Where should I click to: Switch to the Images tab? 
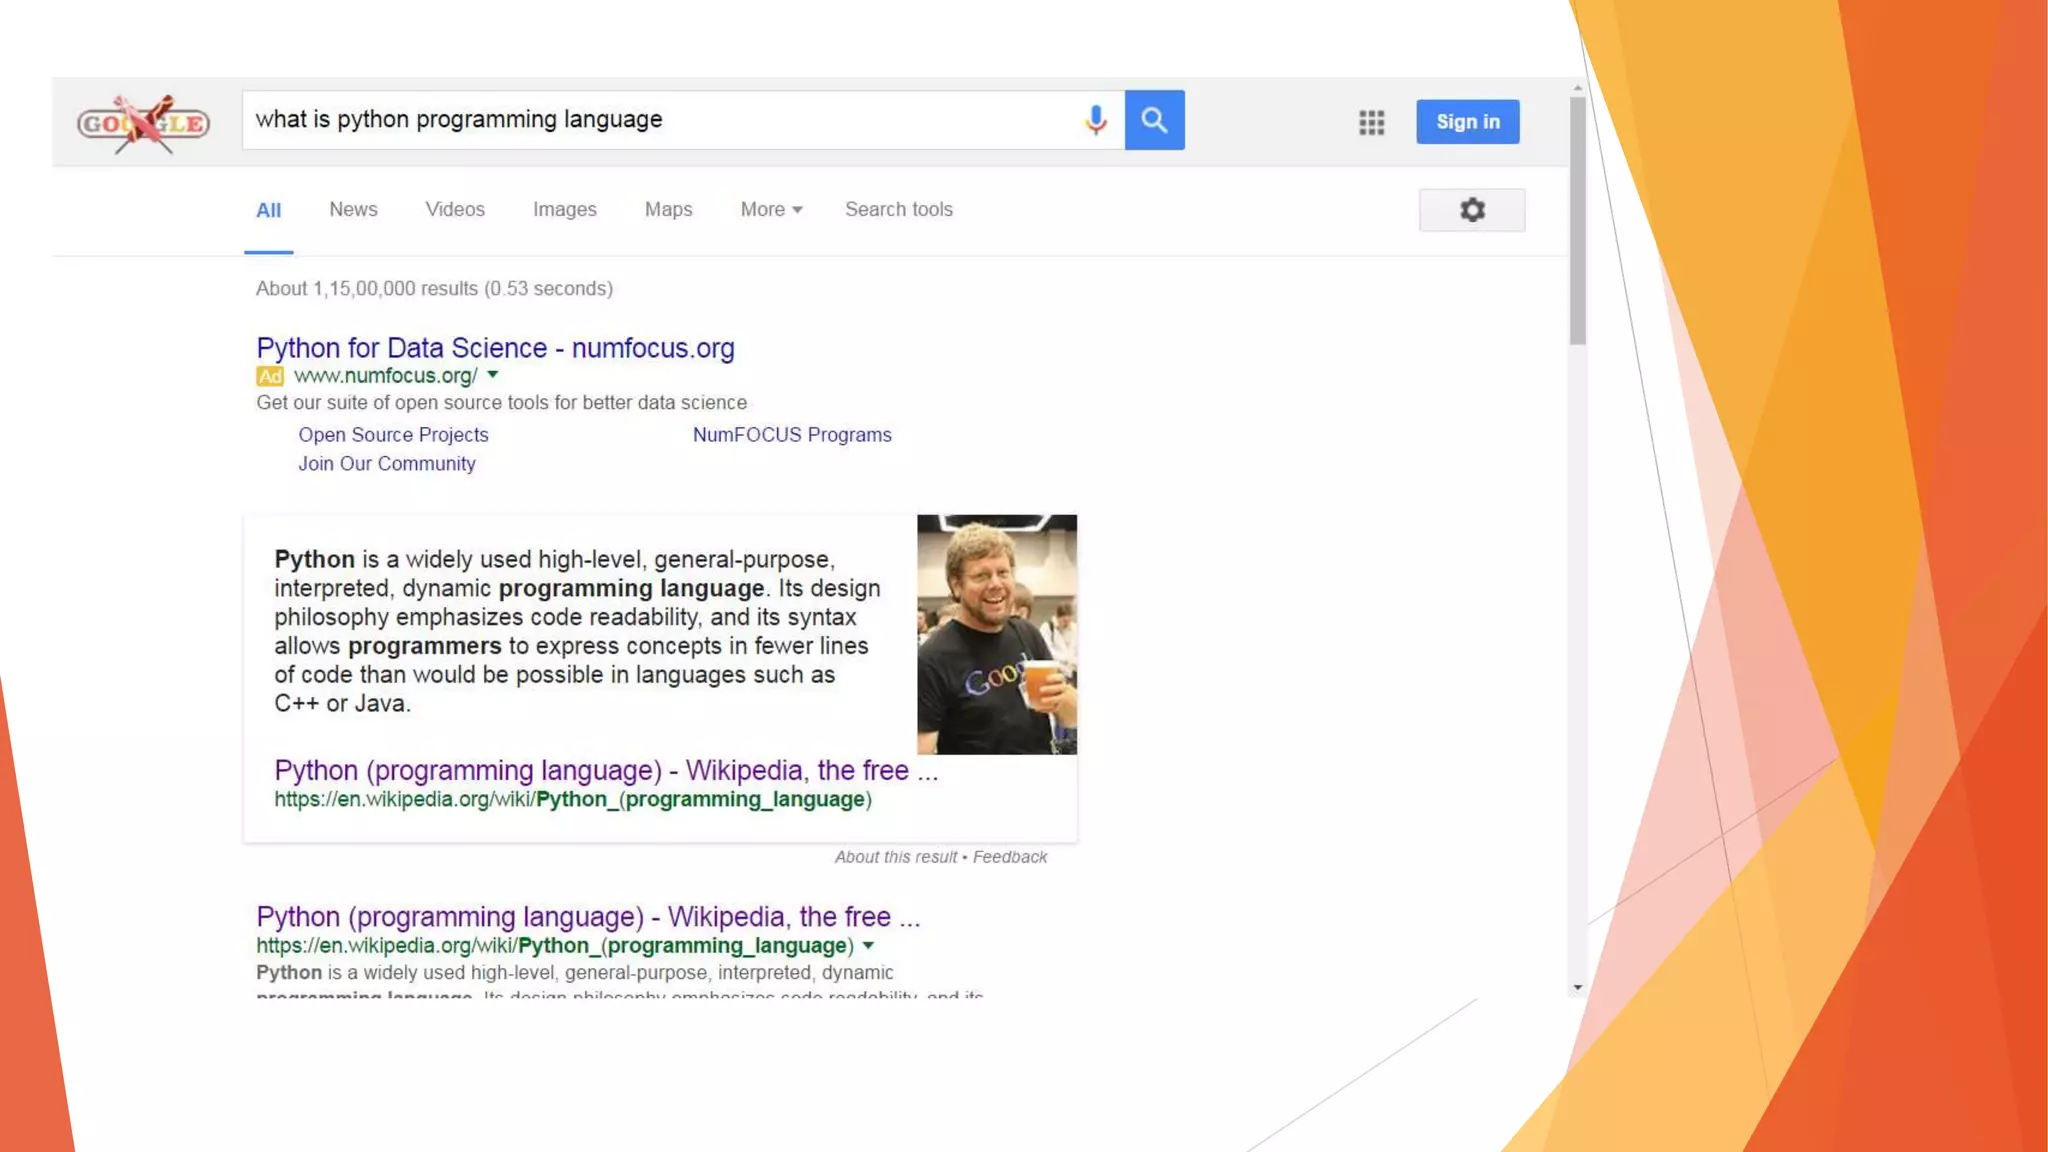click(564, 210)
